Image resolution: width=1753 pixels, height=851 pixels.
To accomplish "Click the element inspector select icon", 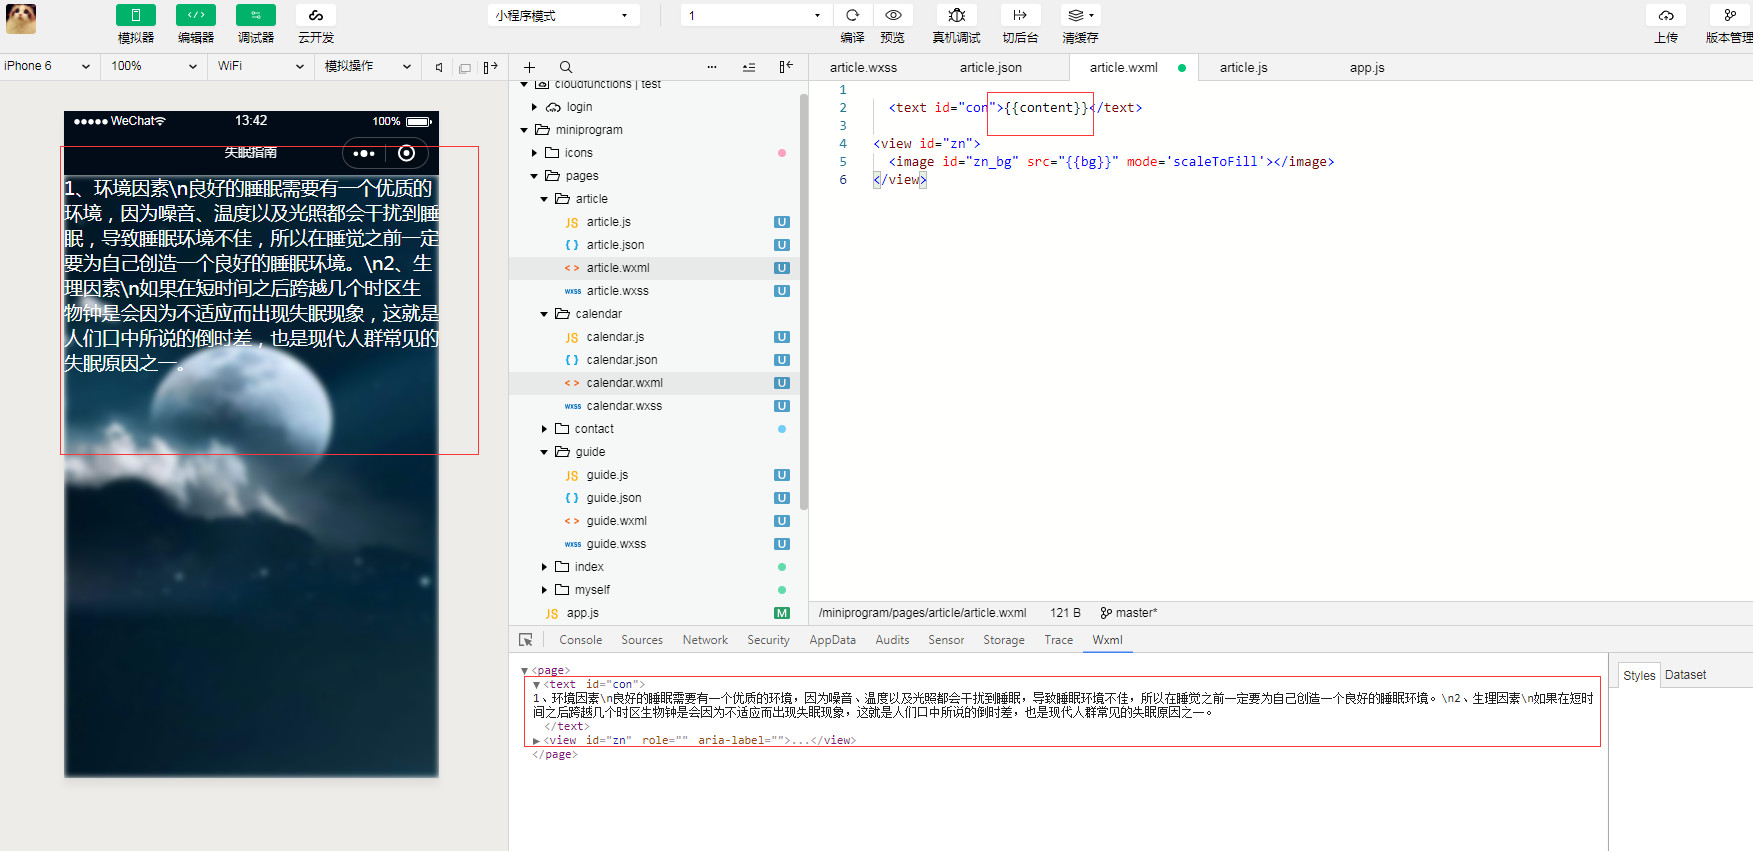I will click(526, 640).
